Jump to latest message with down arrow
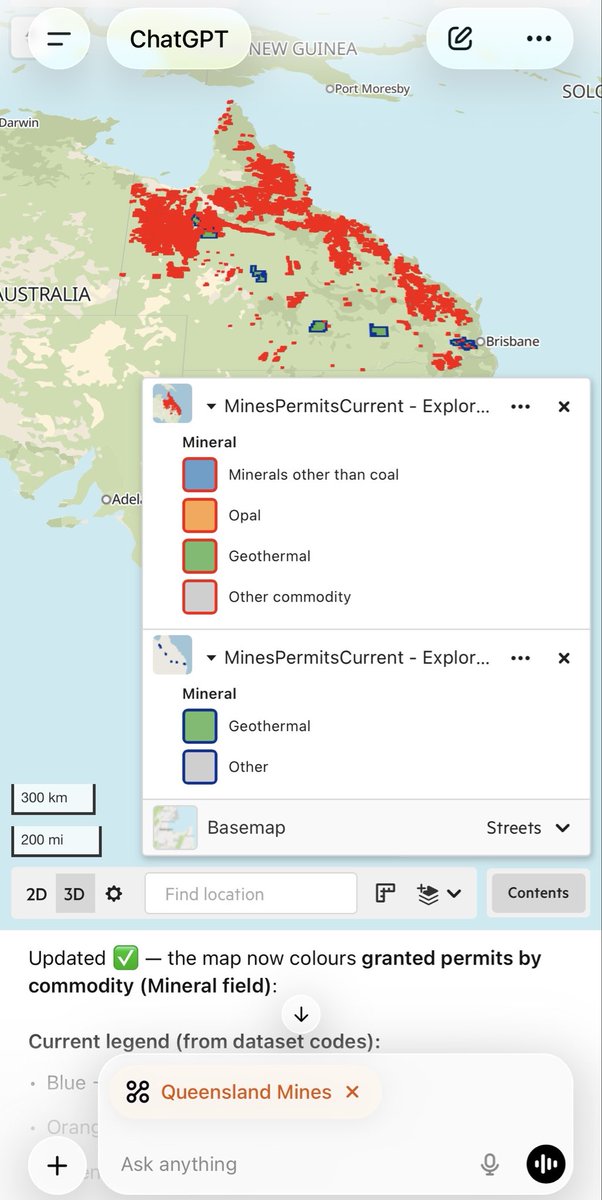The image size is (602, 1200). [x=301, y=1014]
